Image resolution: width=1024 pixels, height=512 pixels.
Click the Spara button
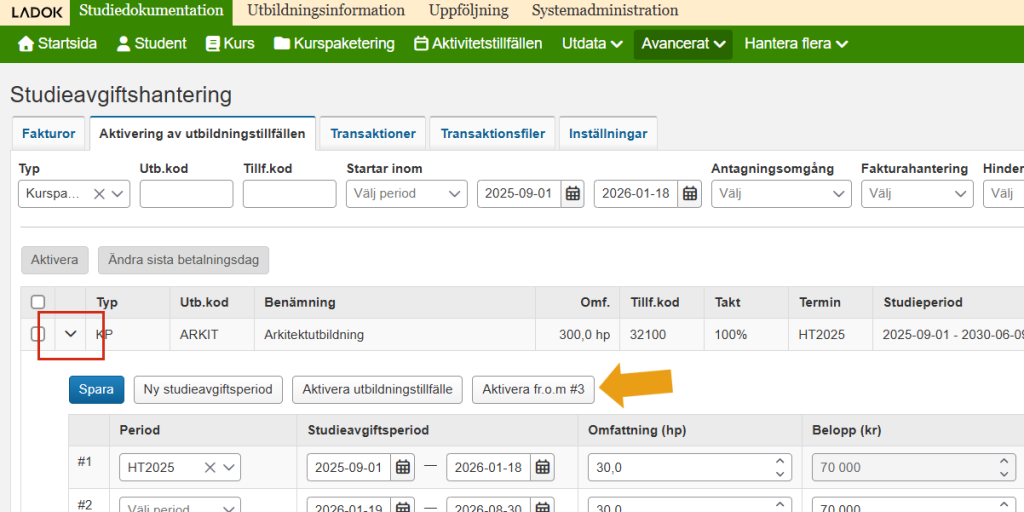97,390
